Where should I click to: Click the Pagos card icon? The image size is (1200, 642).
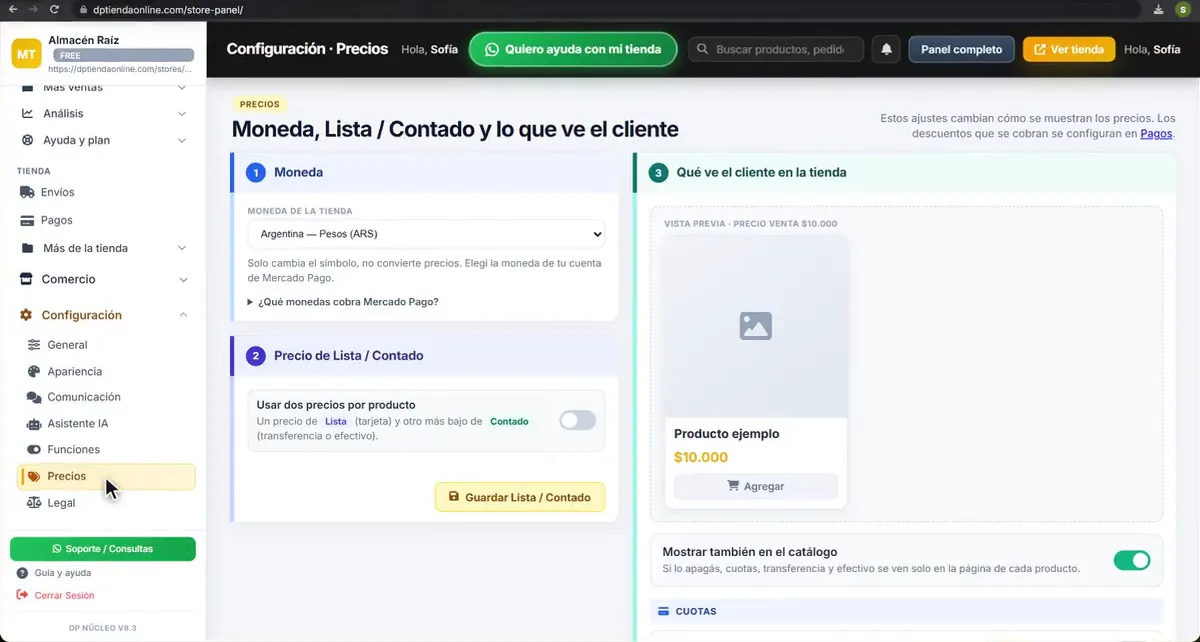click(x=27, y=220)
